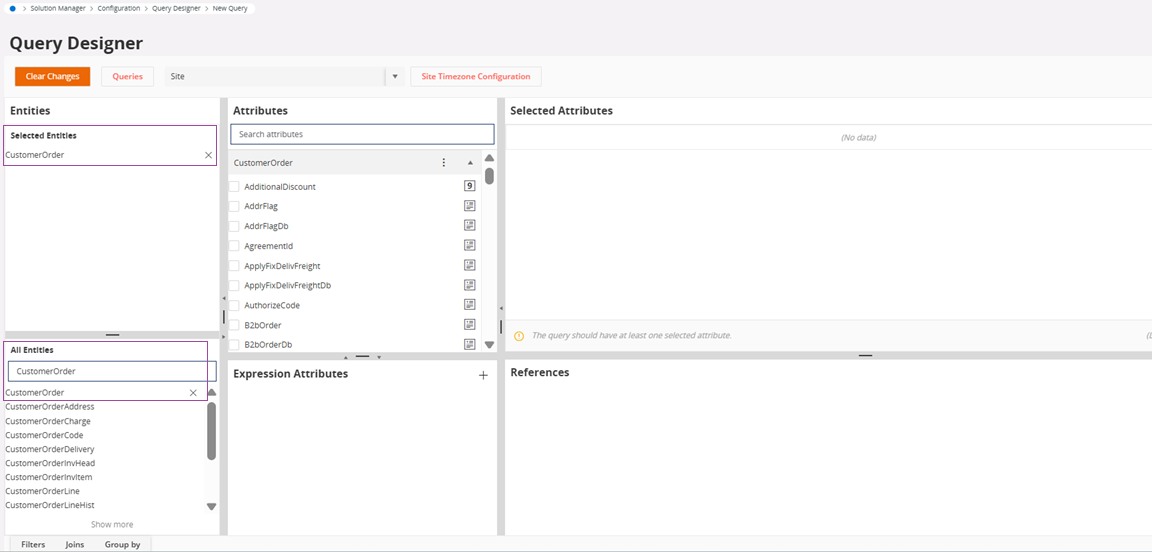Image resolution: width=1152 pixels, height=552 pixels.
Task: Remove CustomerOrder from Selected Entities
Action: point(208,155)
